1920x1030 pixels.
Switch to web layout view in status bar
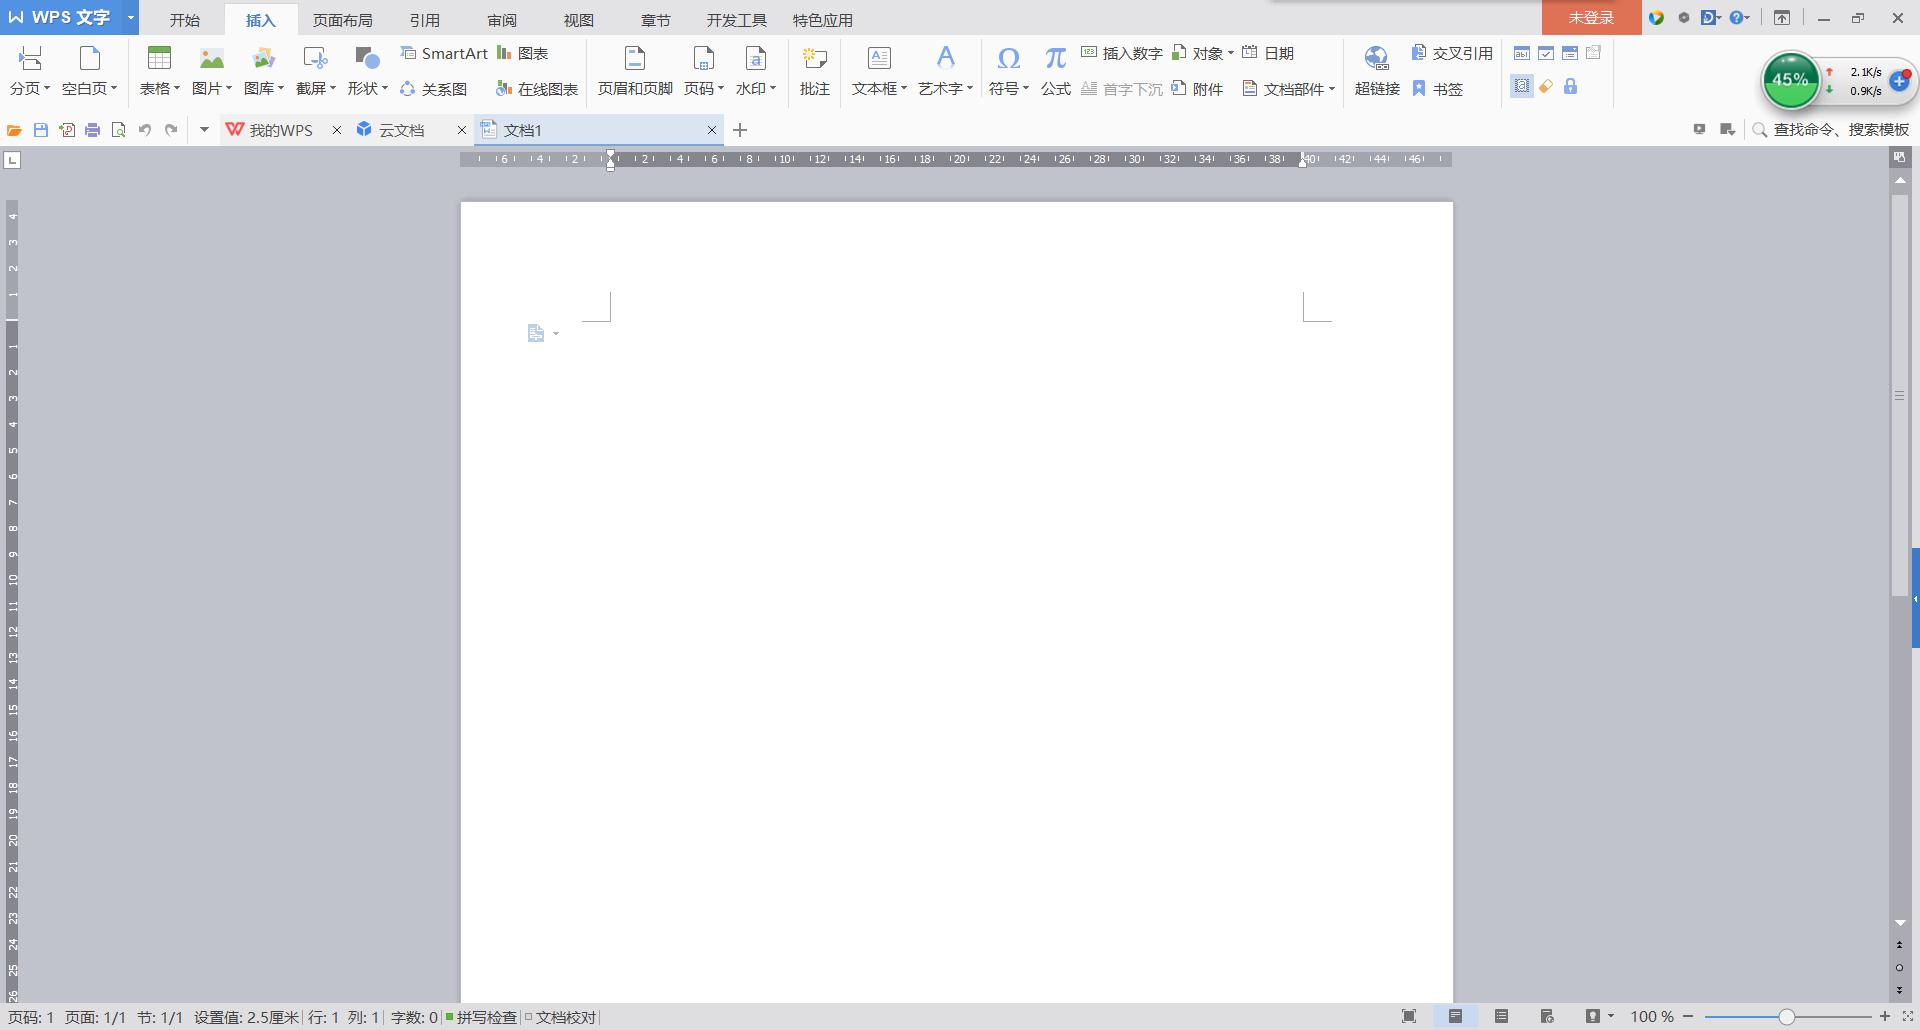[1547, 1017]
